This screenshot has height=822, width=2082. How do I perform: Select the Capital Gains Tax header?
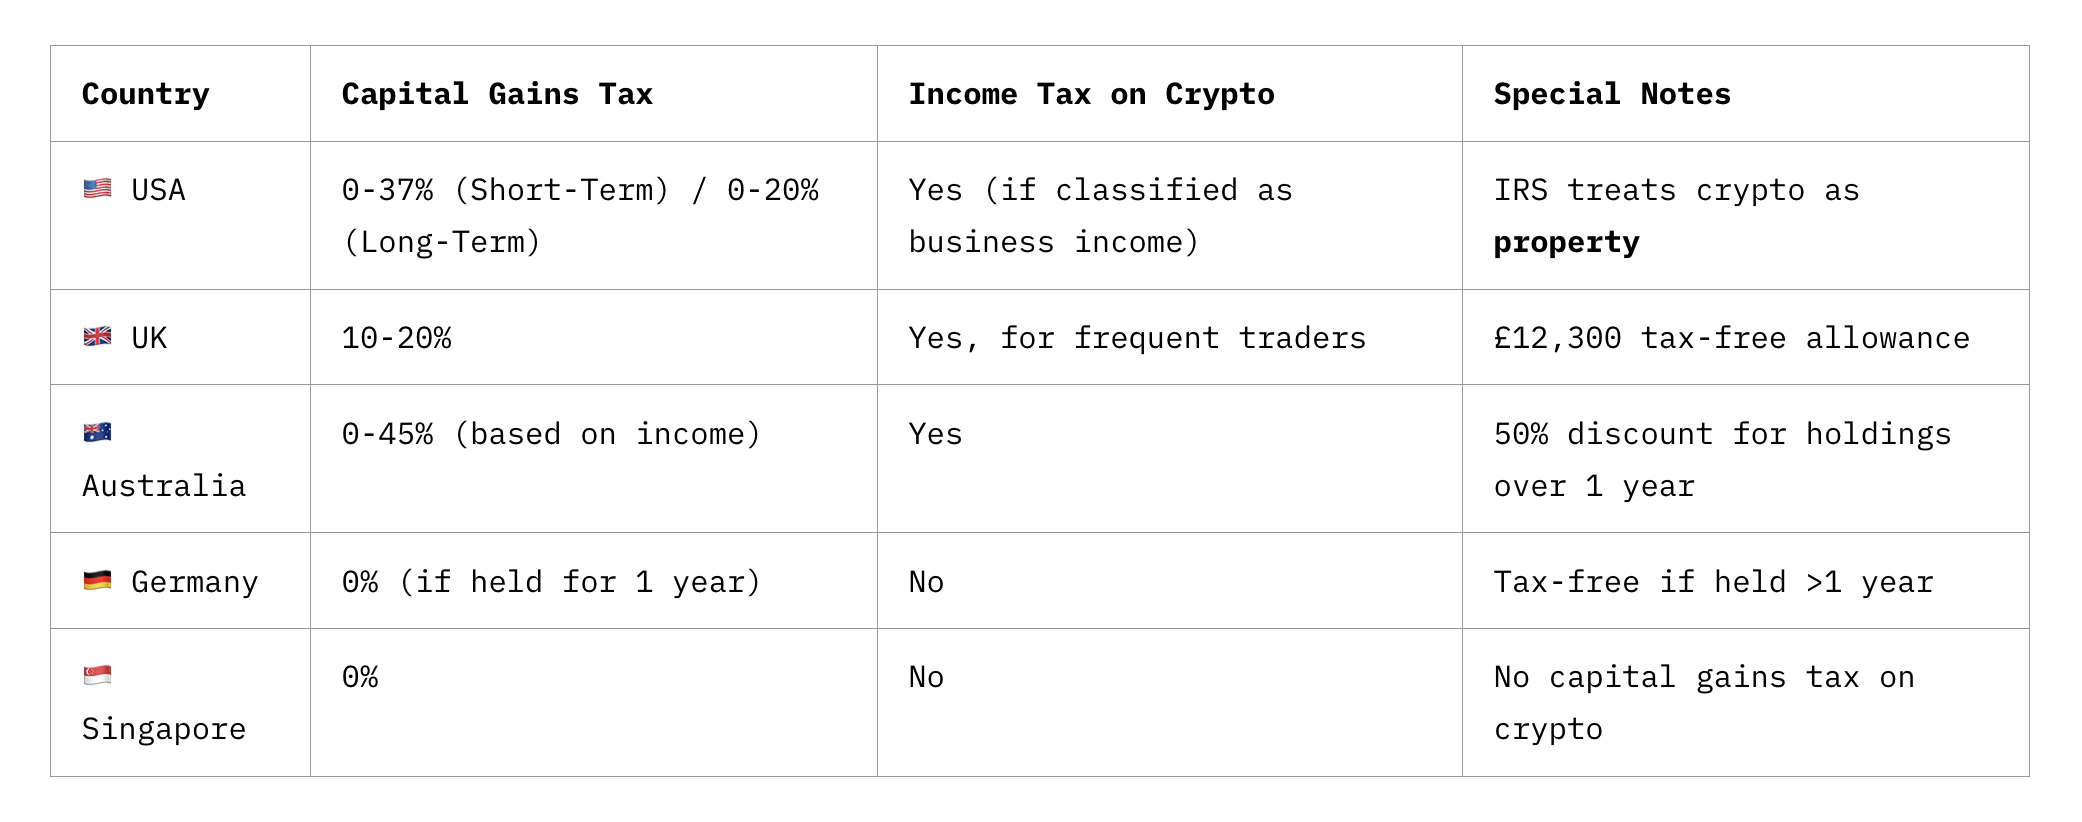tap(497, 94)
